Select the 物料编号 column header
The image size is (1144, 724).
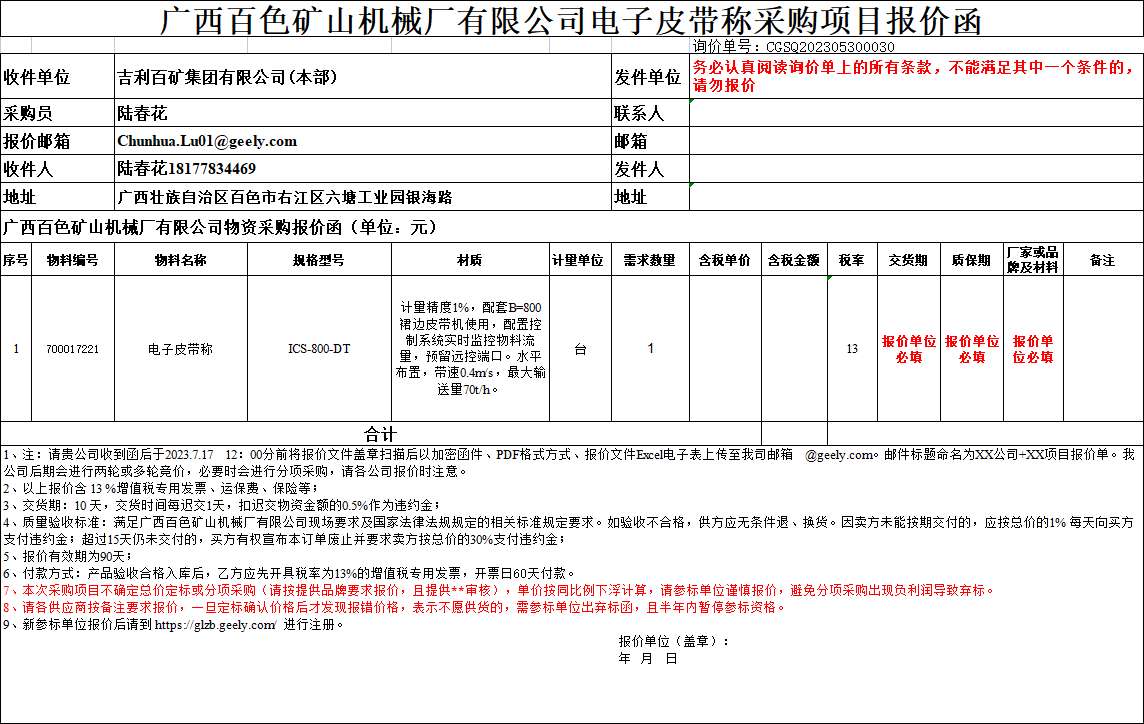pos(73,260)
